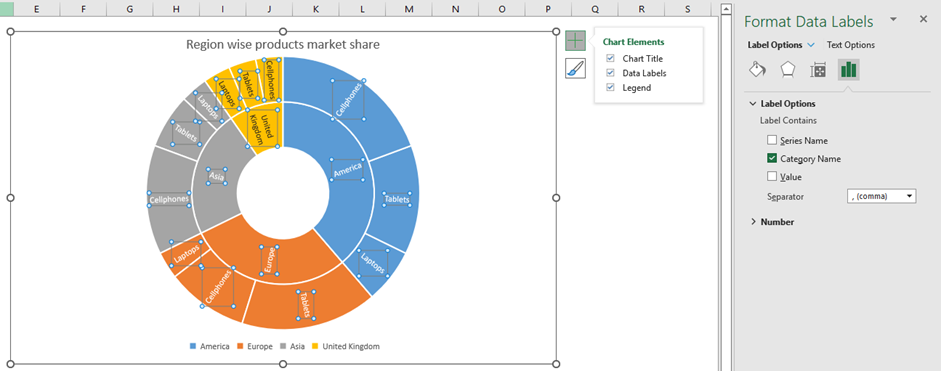Click the orange Europe legend color square
Image resolution: width=941 pixels, height=371 pixels.
240,346
